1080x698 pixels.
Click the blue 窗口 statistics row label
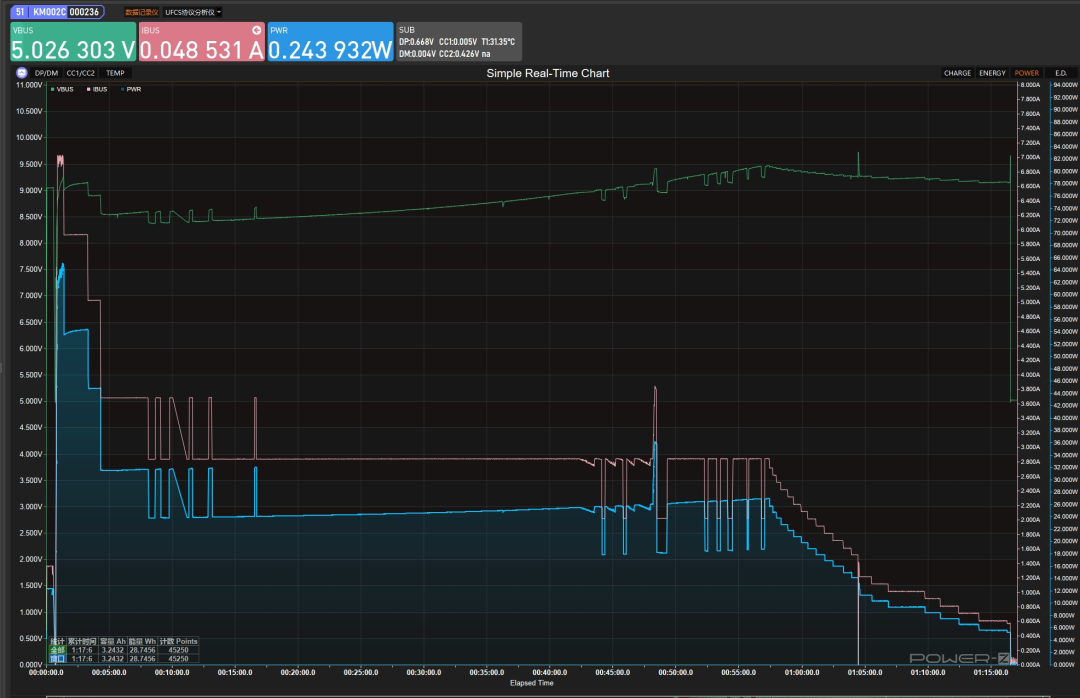57,659
